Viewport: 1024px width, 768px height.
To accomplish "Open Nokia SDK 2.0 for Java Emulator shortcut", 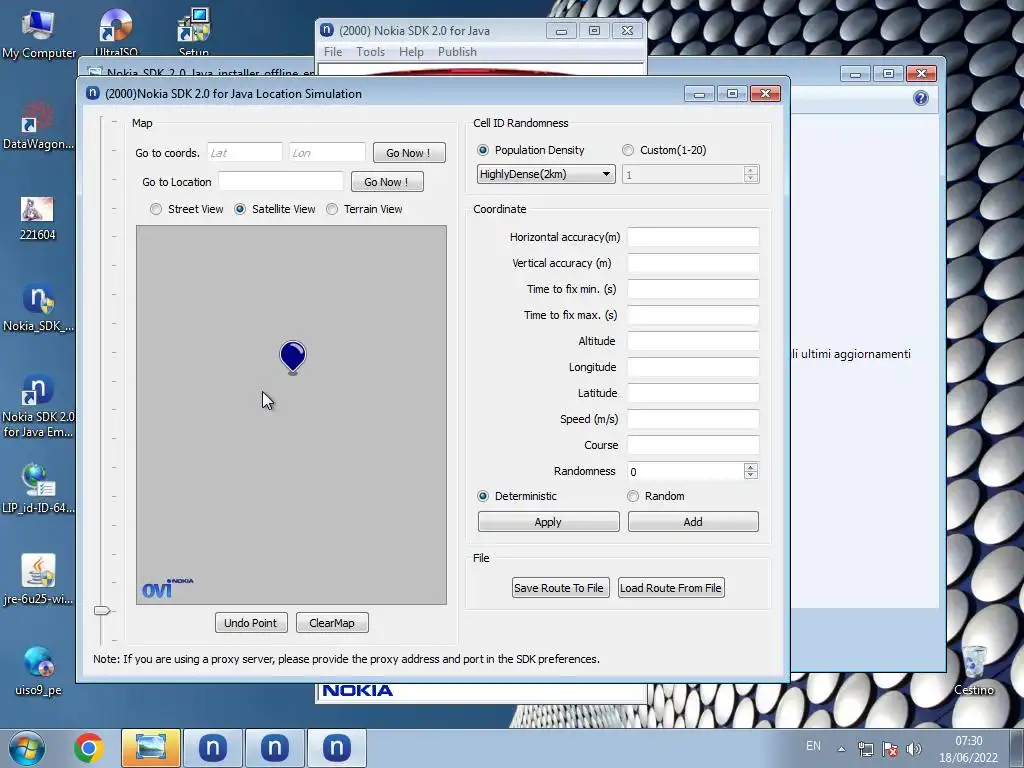I will click(x=38, y=405).
